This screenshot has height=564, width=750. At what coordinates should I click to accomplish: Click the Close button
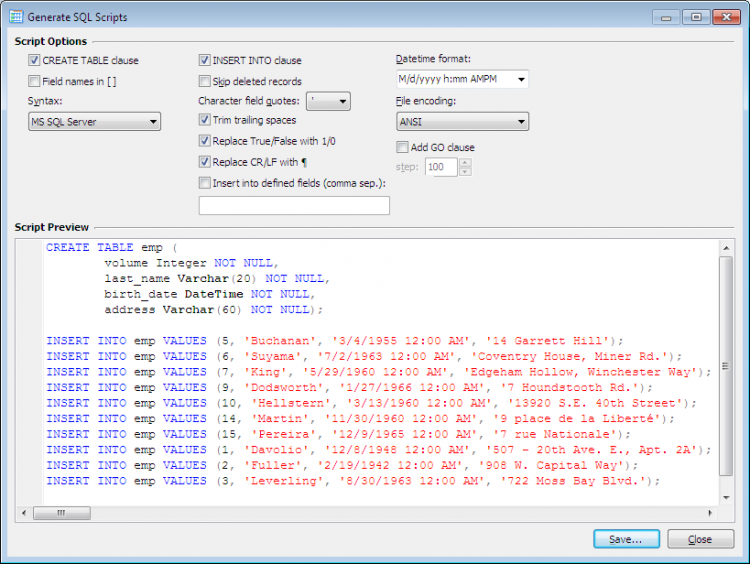700,539
